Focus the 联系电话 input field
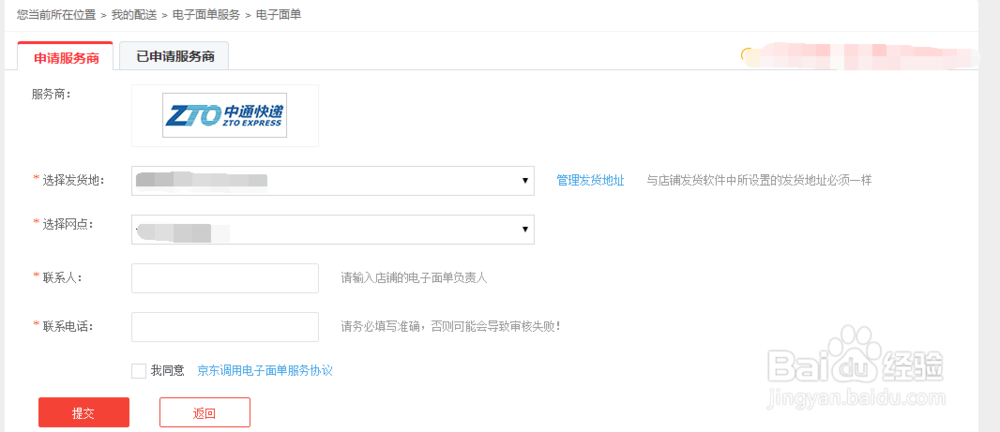The image size is (1000, 432). pos(224,327)
